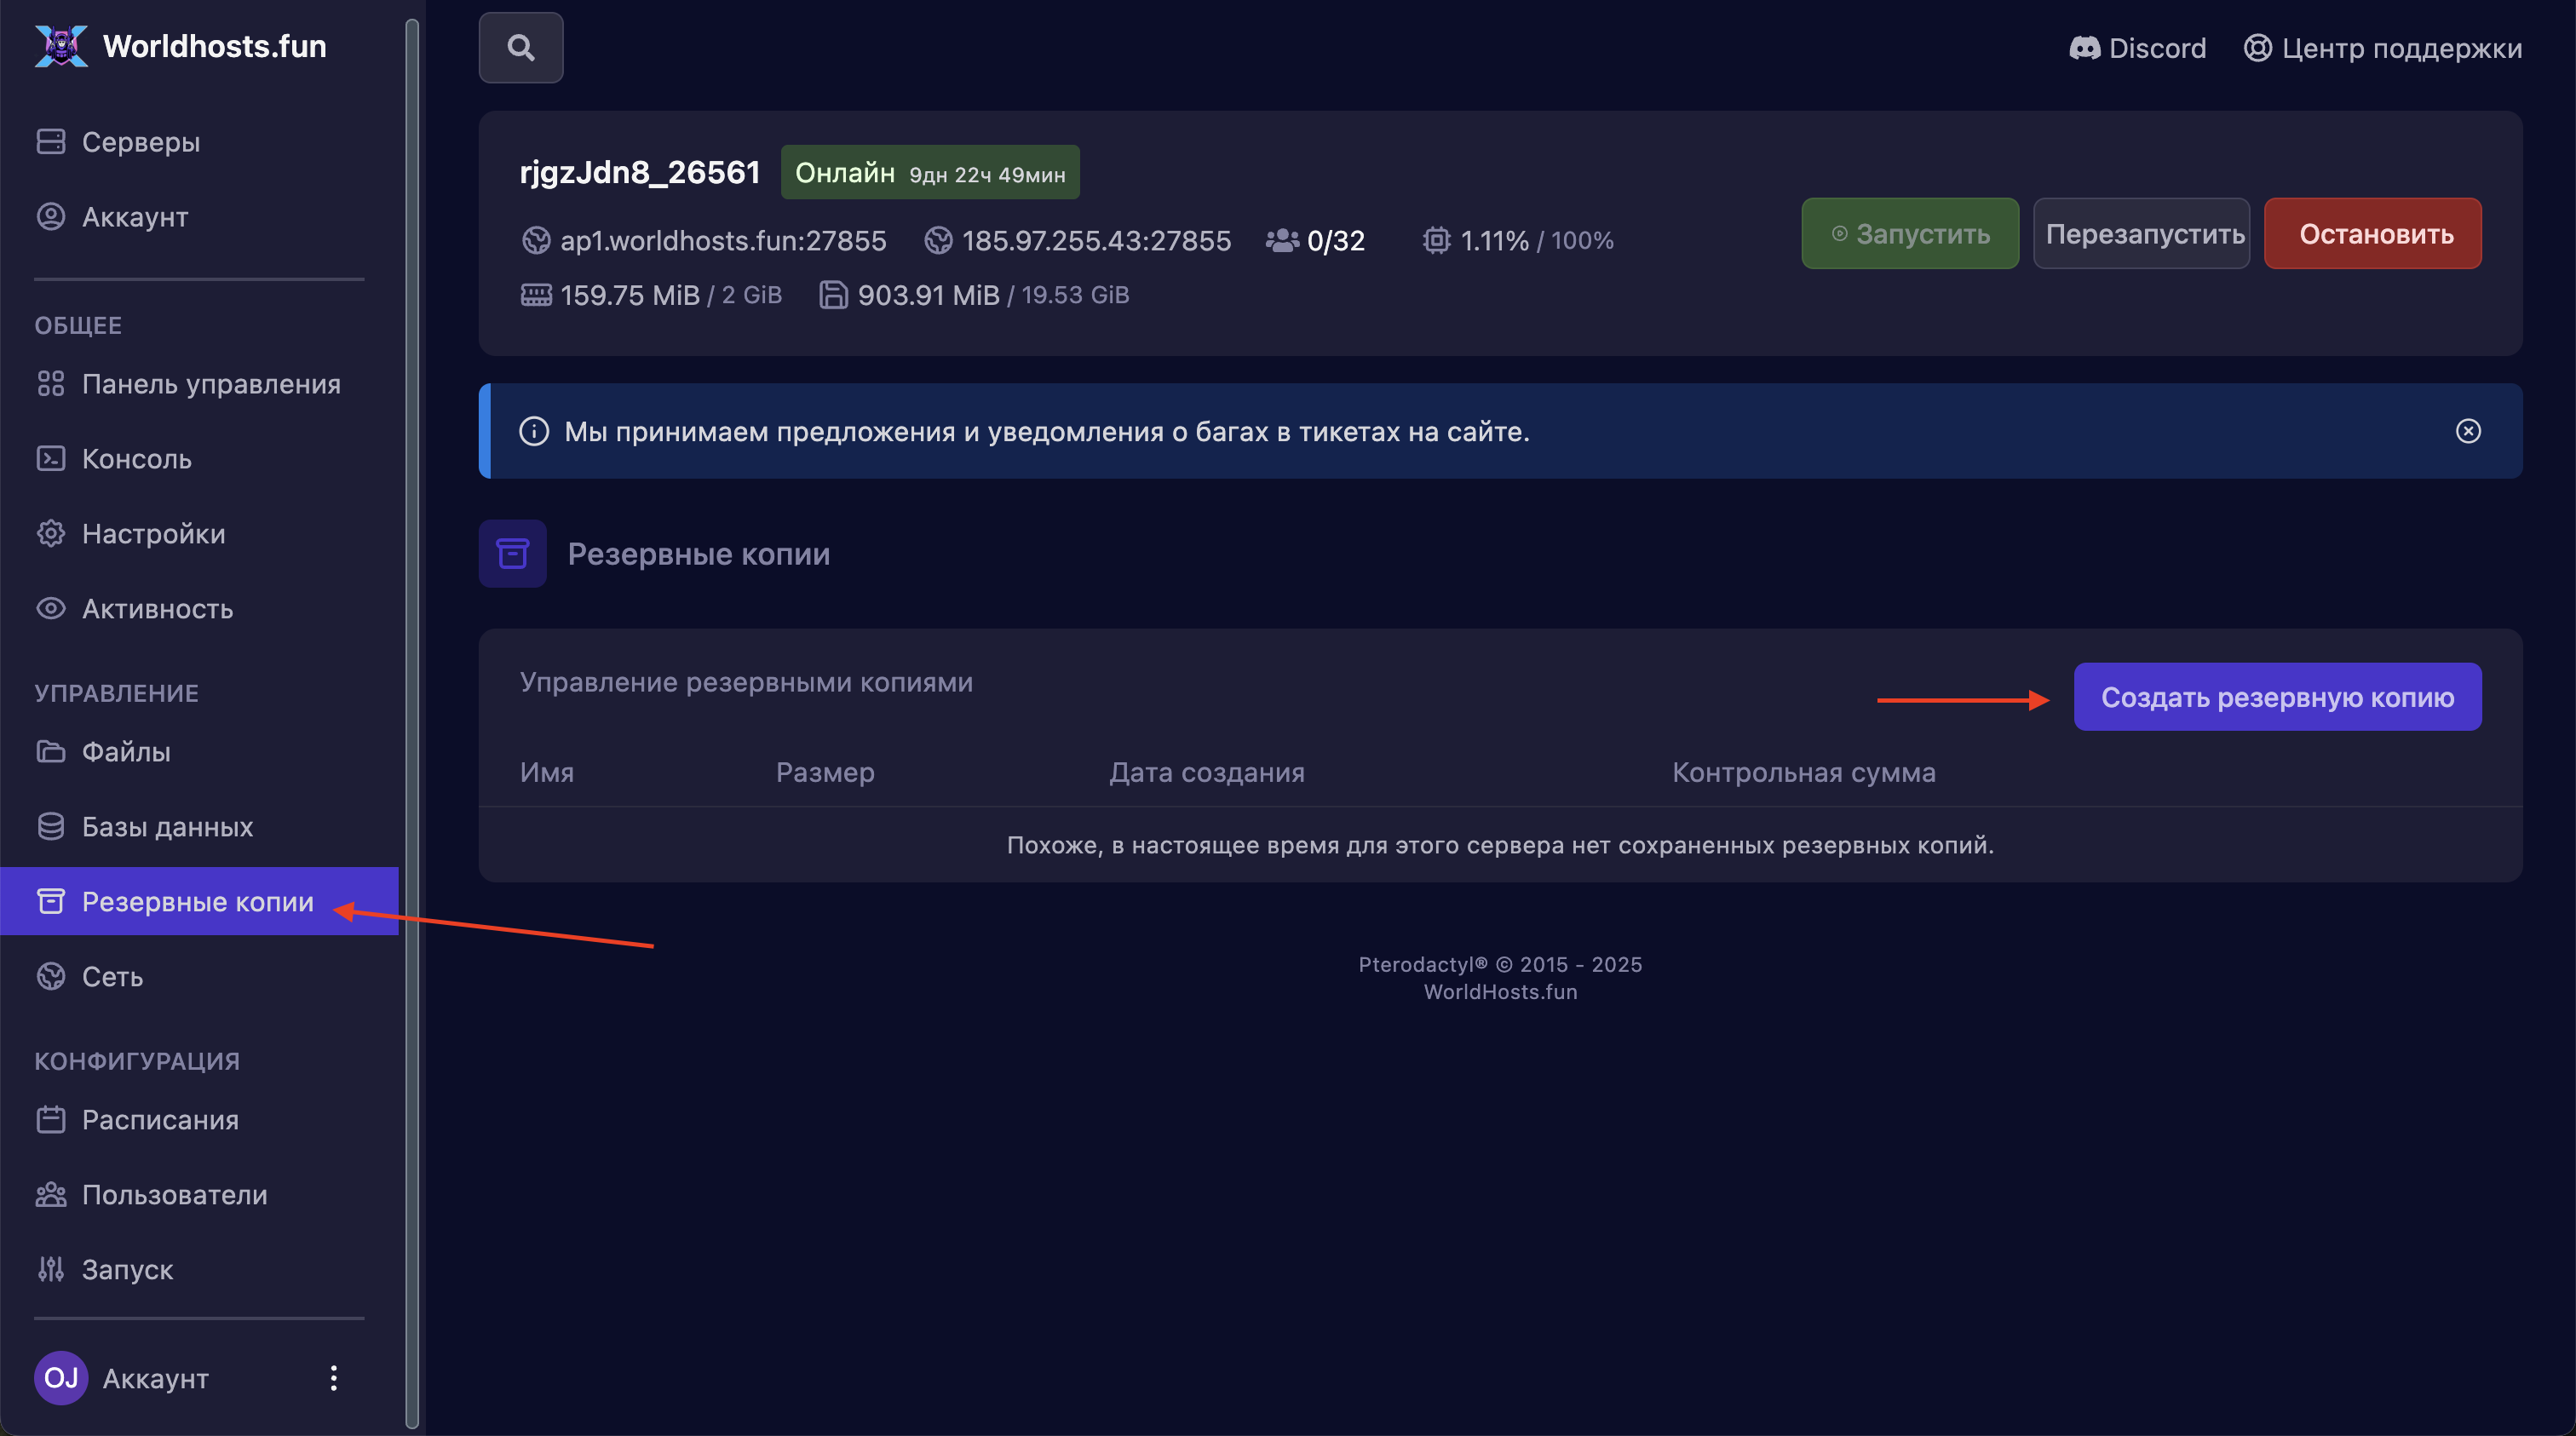
Task: Expand account three-dots menu
Action: pyautogui.click(x=333, y=1378)
